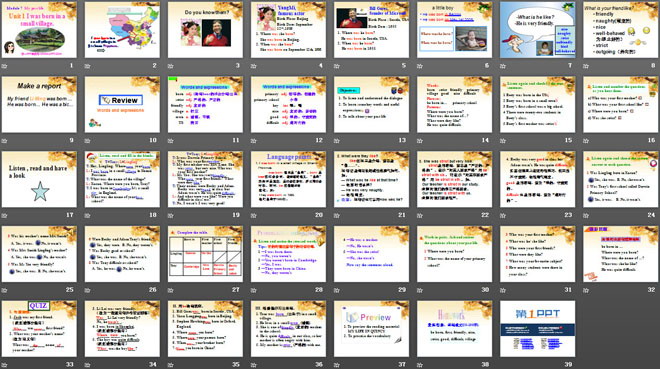Select the Complete the table slide 27
The image size is (660, 369).
pyautogui.click(x=205, y=254)
